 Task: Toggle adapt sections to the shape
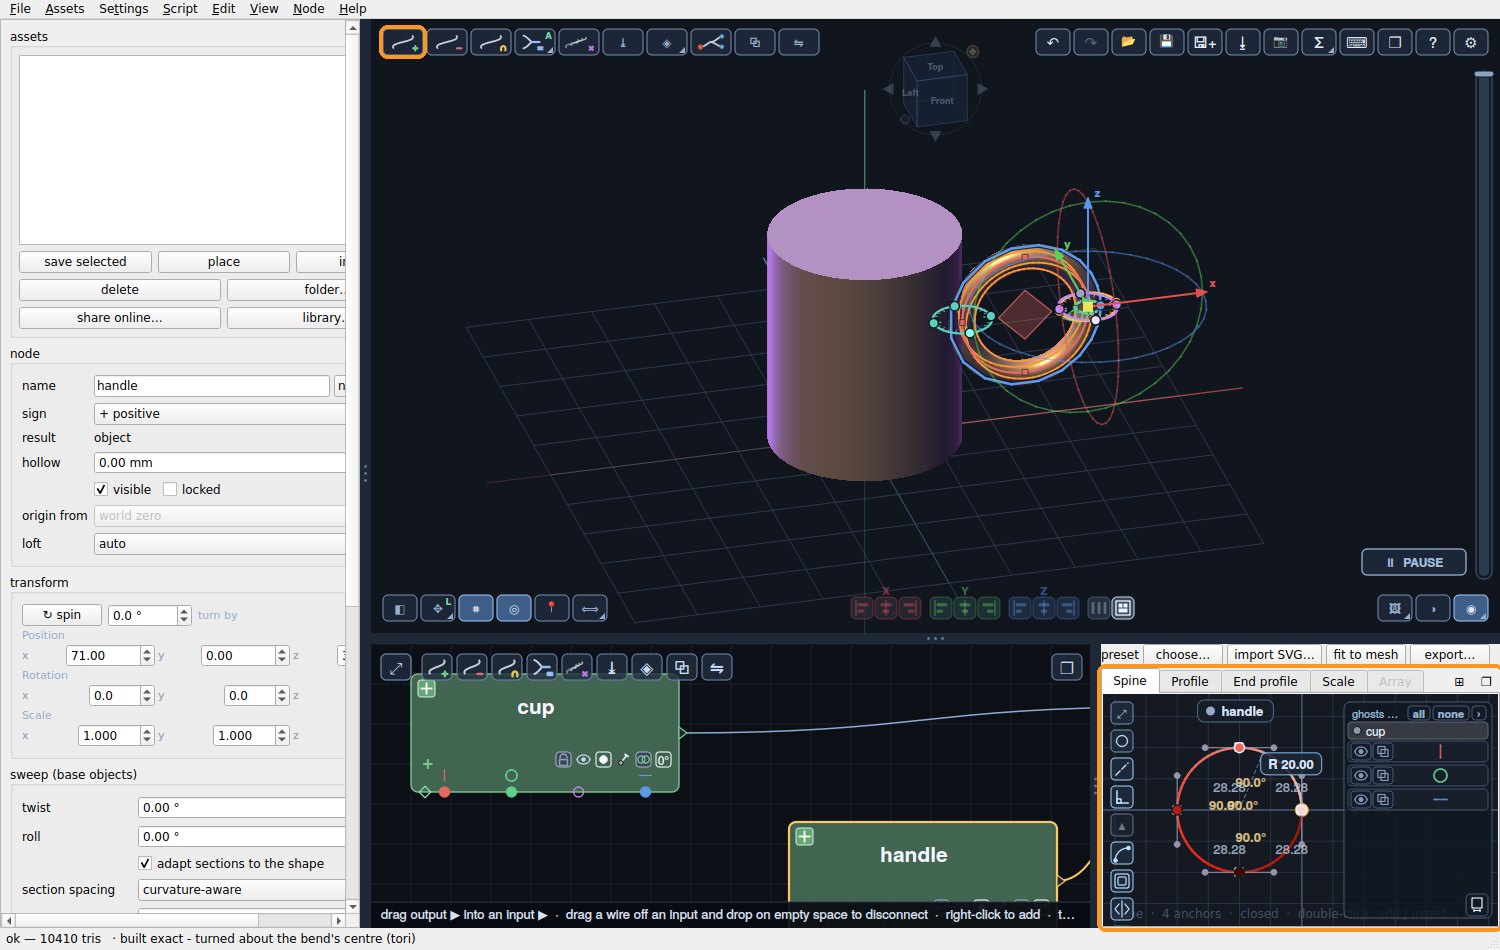pyautogui.click(x=145, y=863)
